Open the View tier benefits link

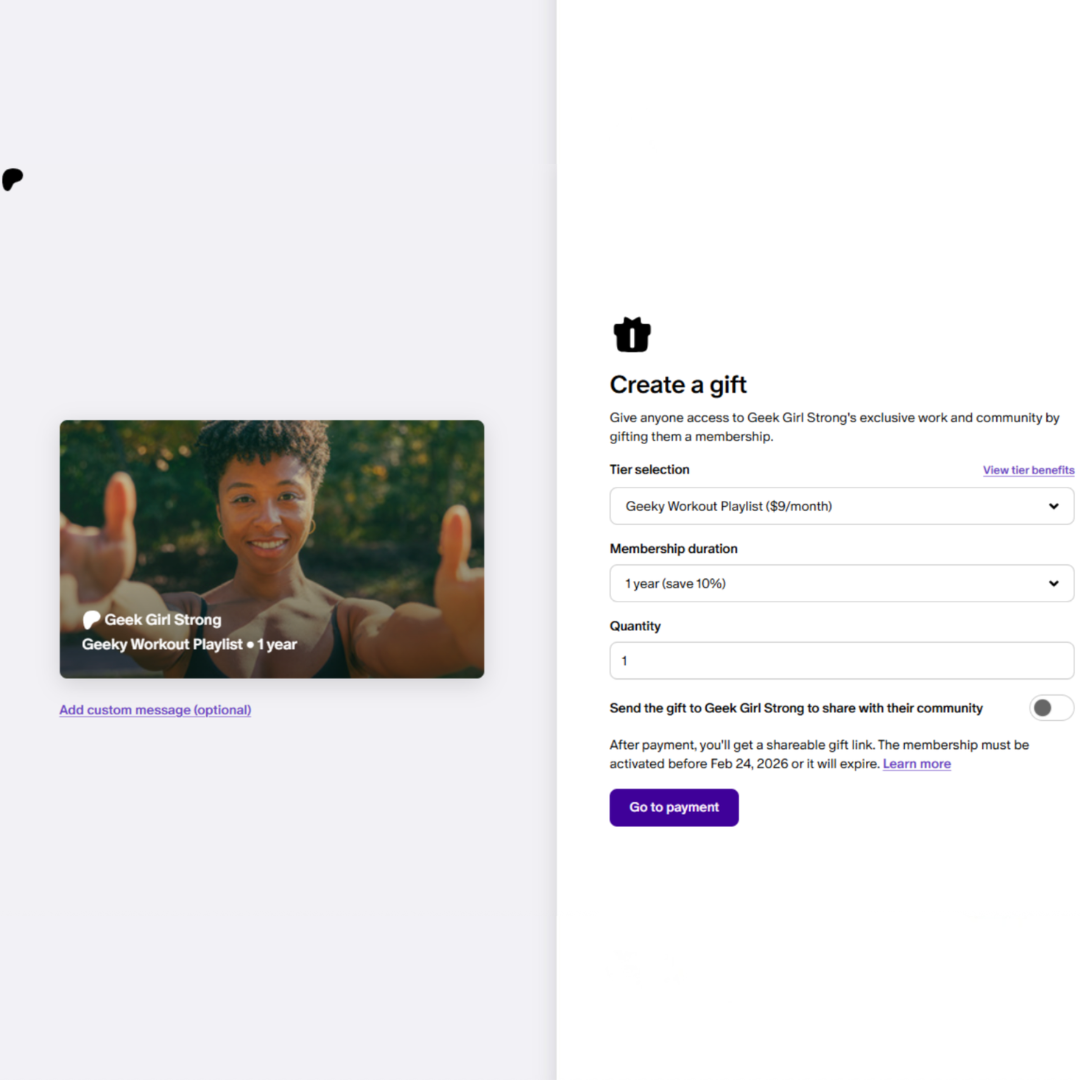(x=1028, y=470)
